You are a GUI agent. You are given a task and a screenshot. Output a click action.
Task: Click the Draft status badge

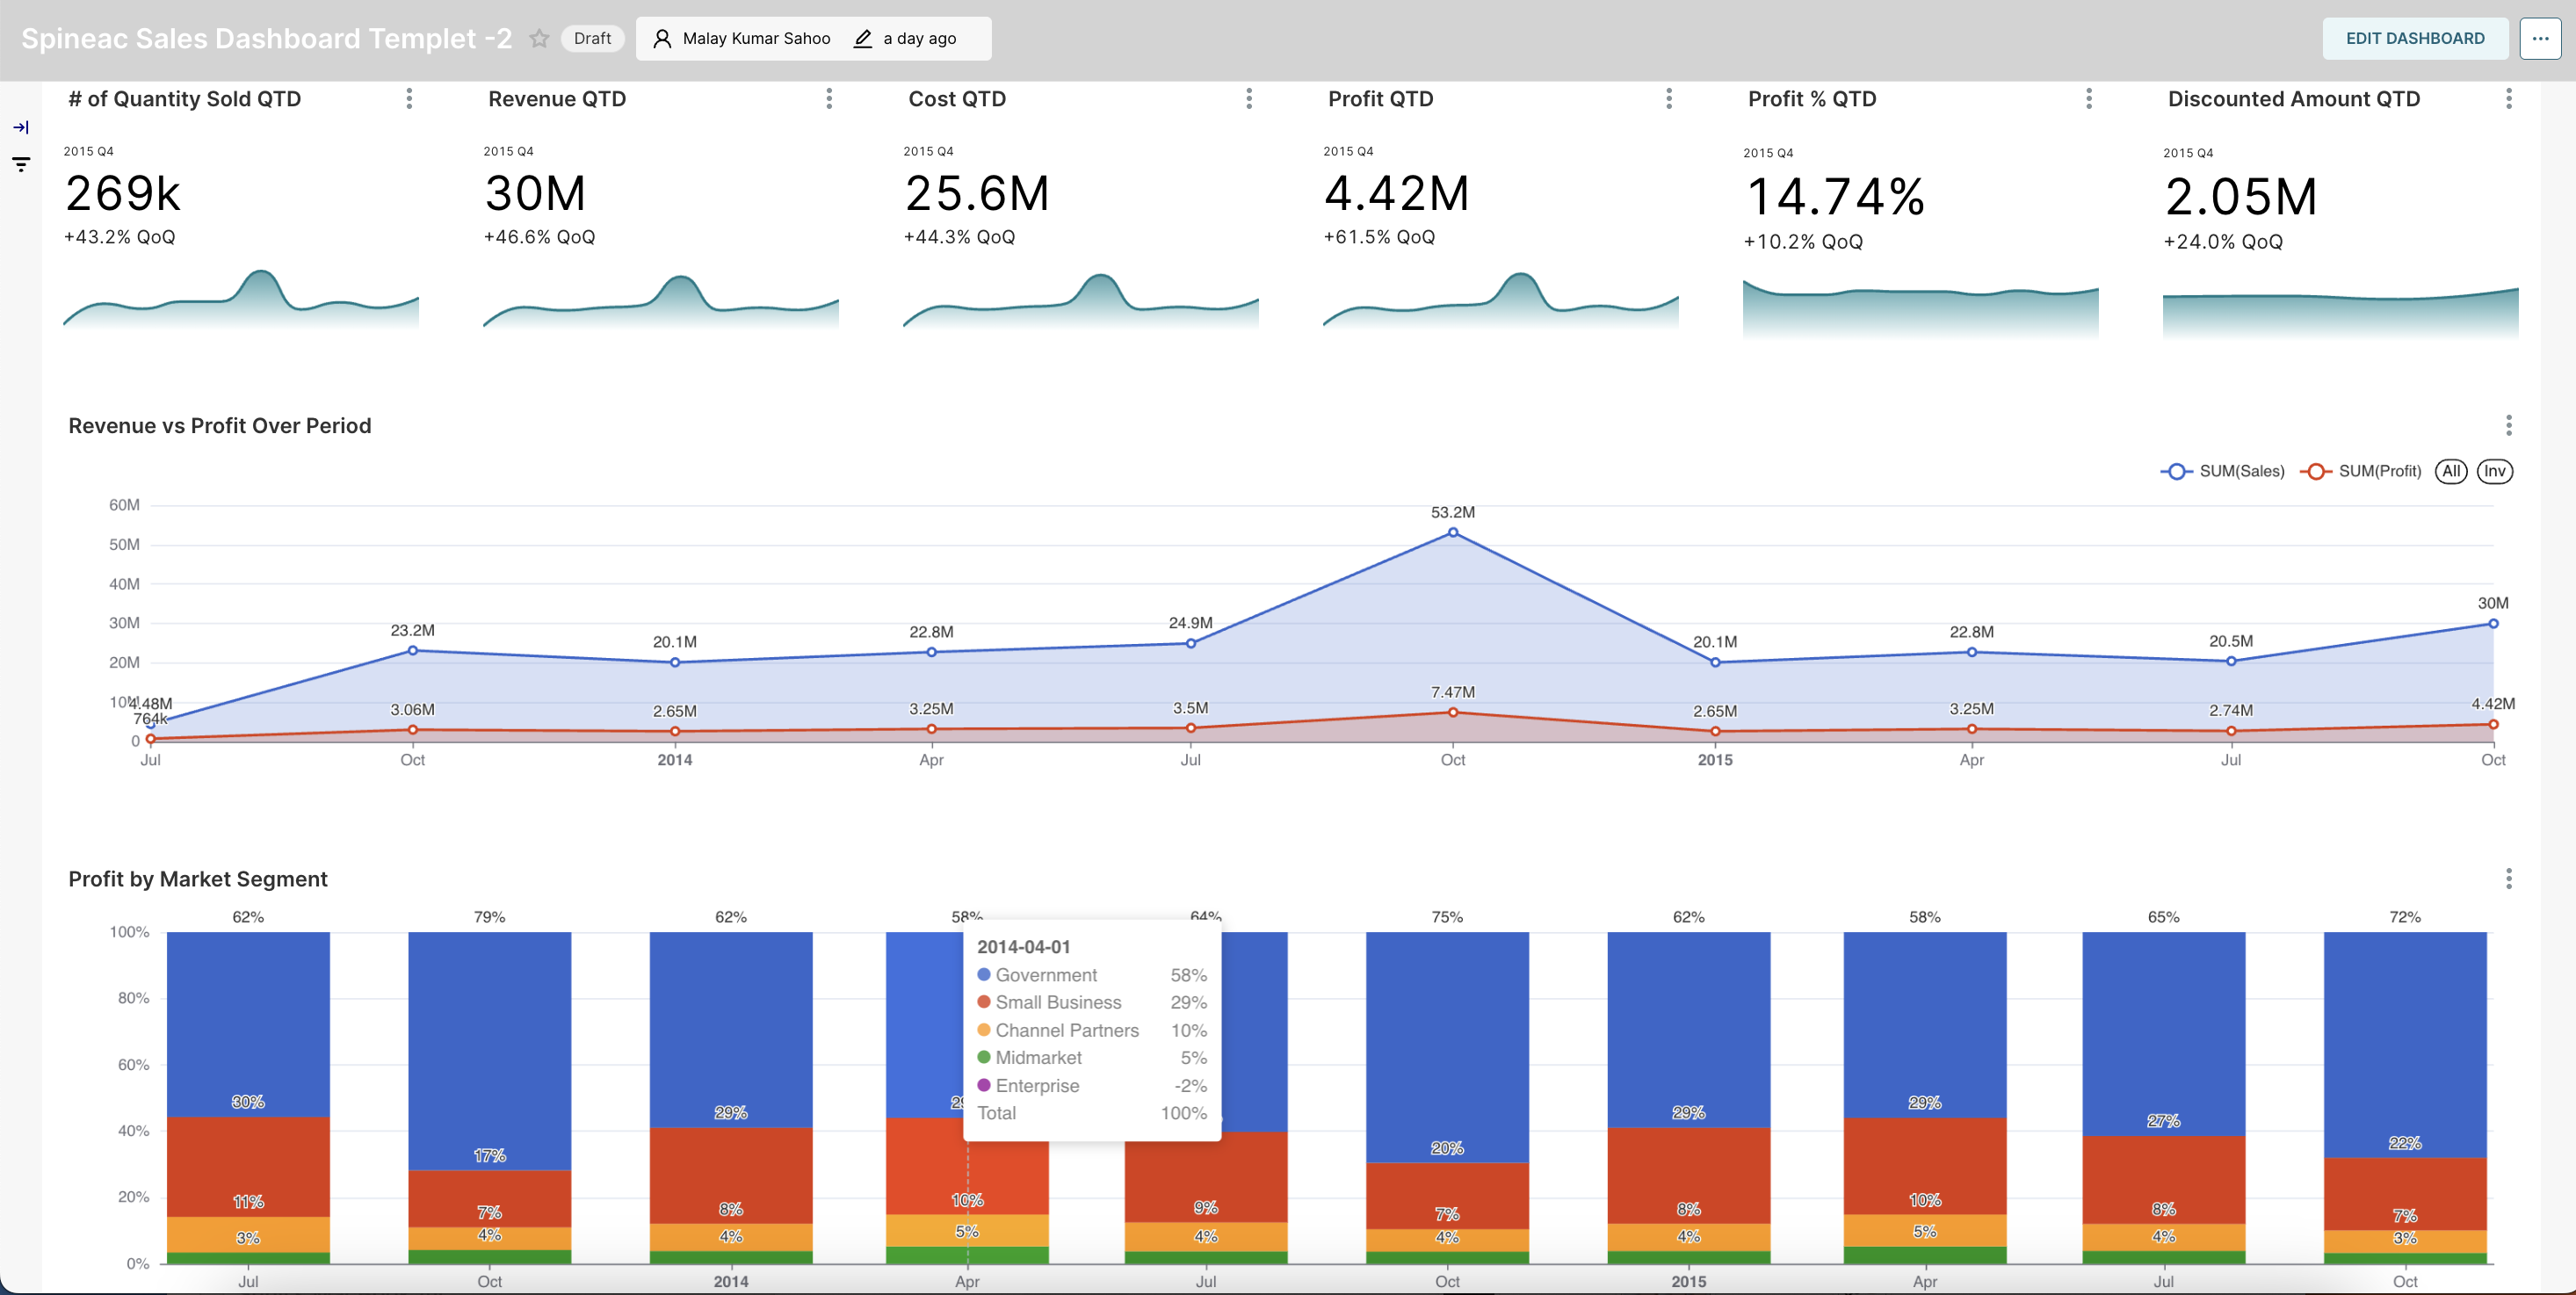(592, 38)
